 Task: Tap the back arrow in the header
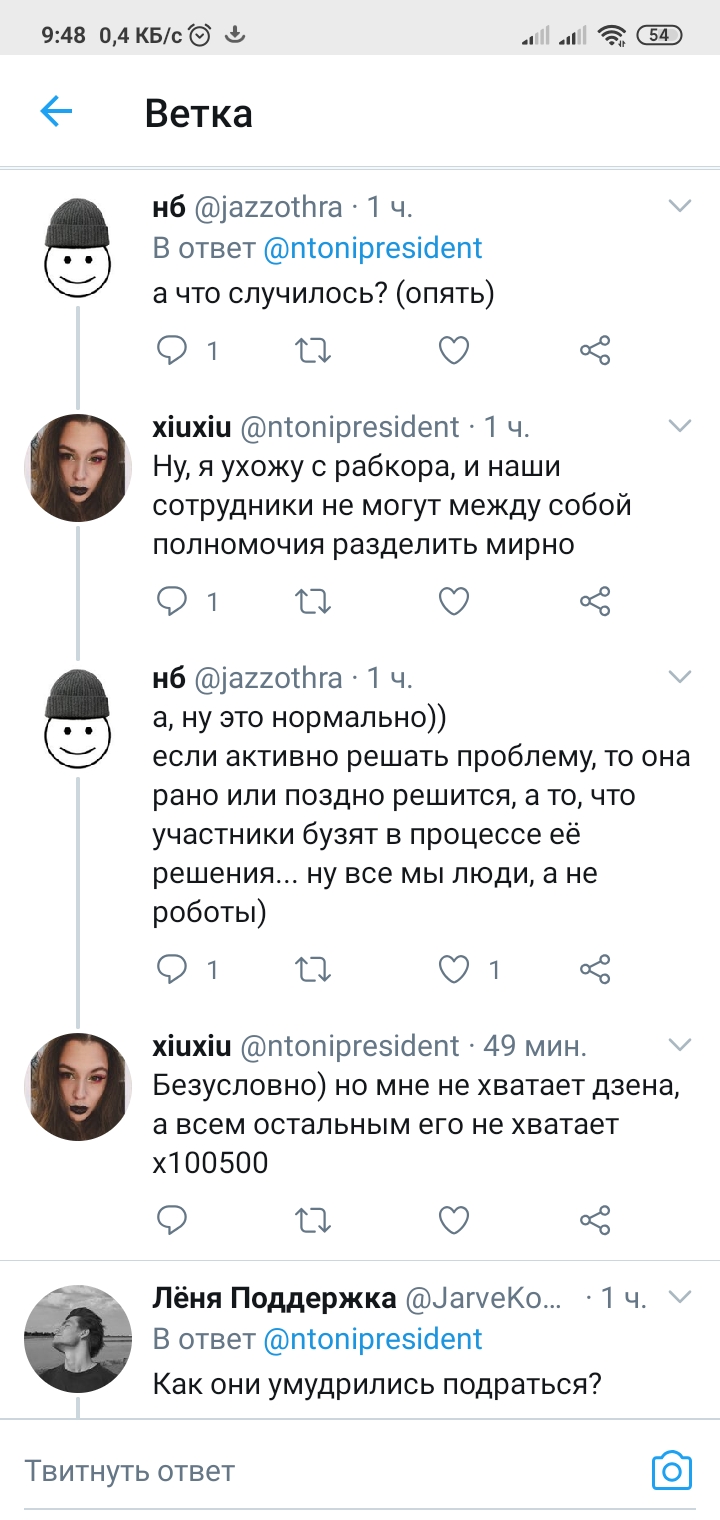point(56,112)
